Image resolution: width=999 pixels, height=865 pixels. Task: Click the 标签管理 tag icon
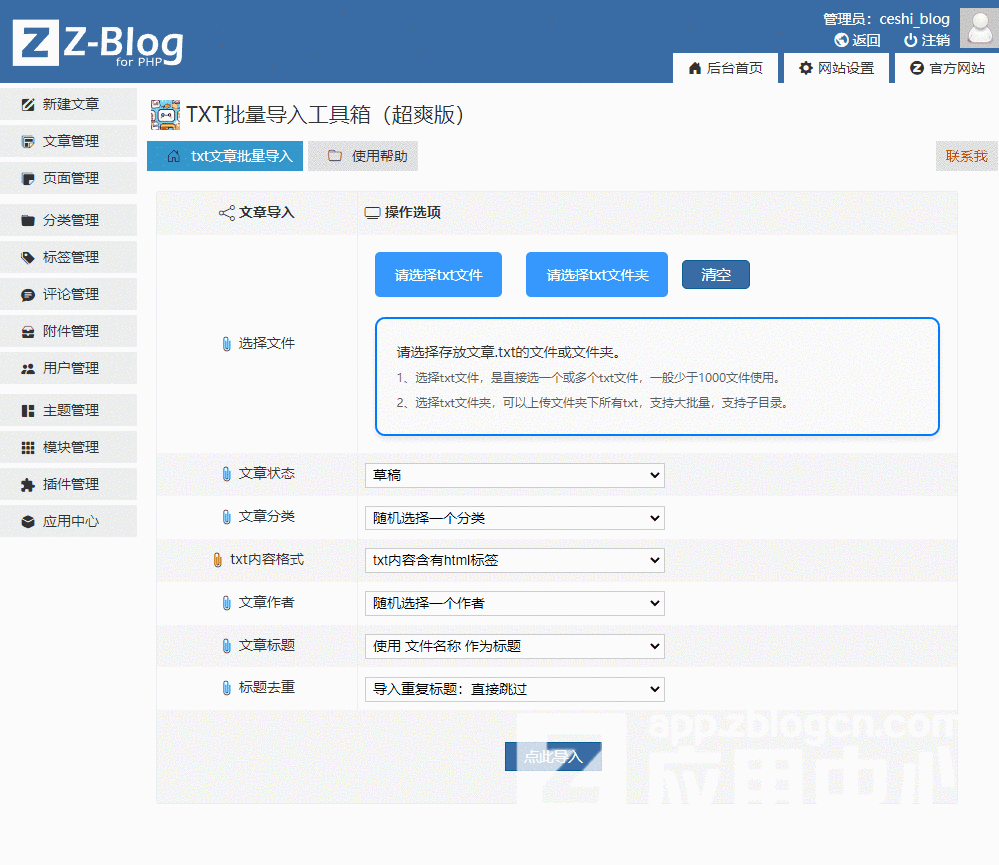28,257
